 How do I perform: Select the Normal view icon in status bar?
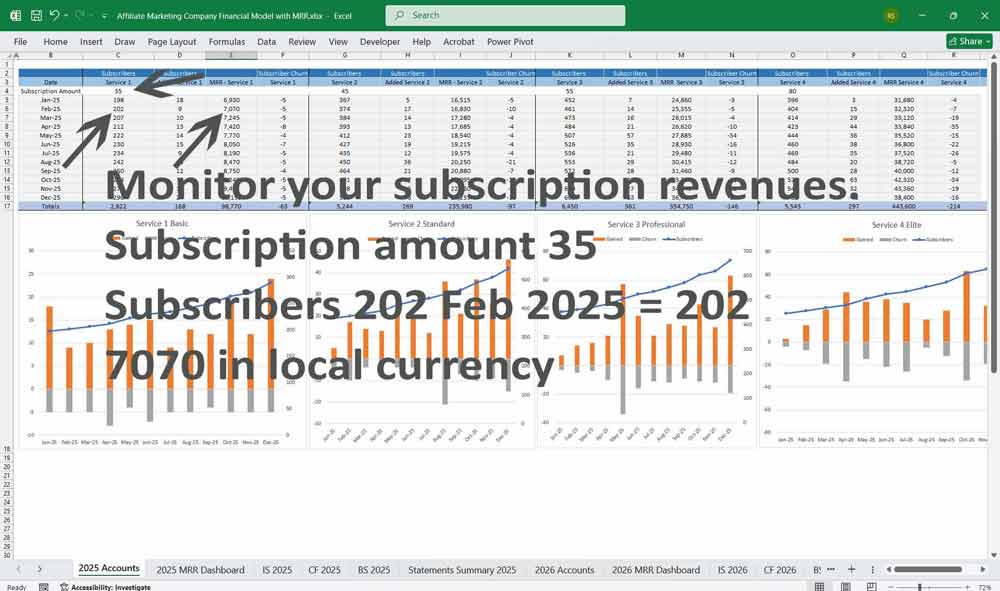[821, 585]
